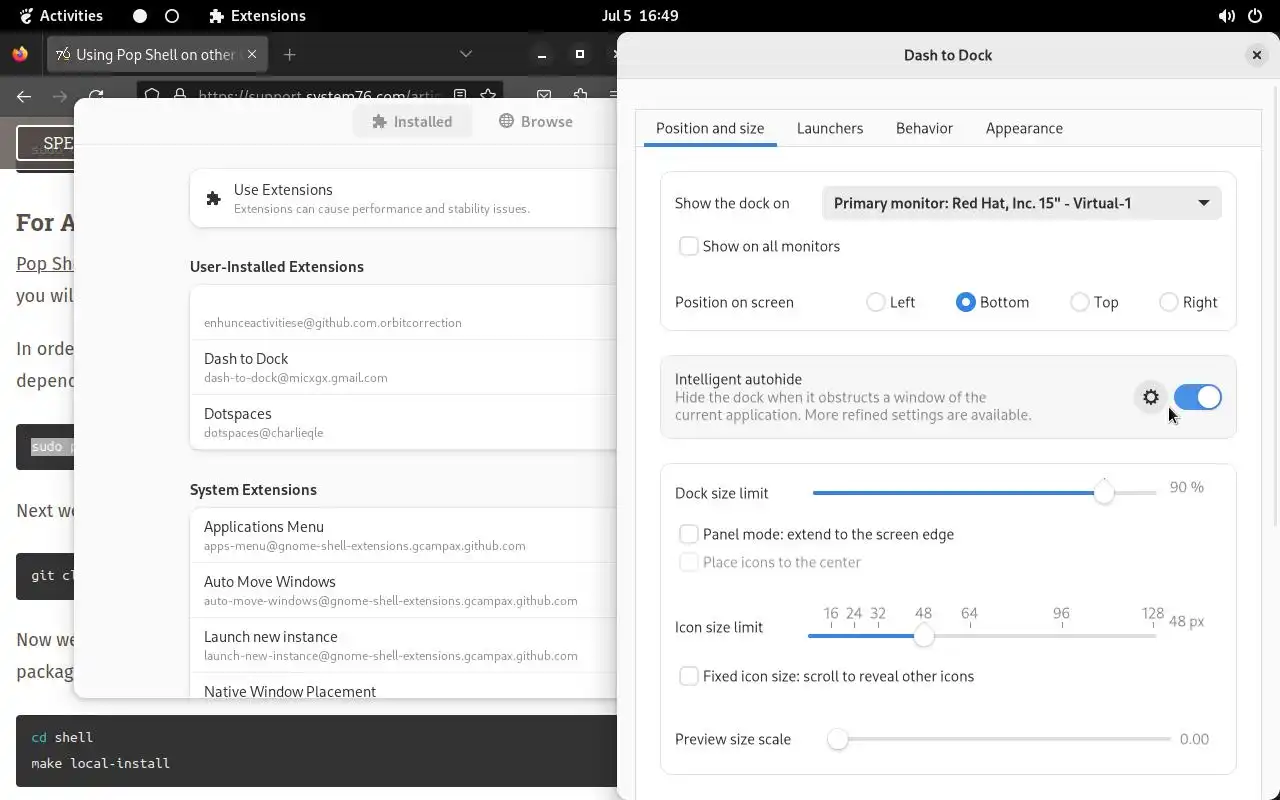Select the Top position radio button

(x=1080, y=302)
